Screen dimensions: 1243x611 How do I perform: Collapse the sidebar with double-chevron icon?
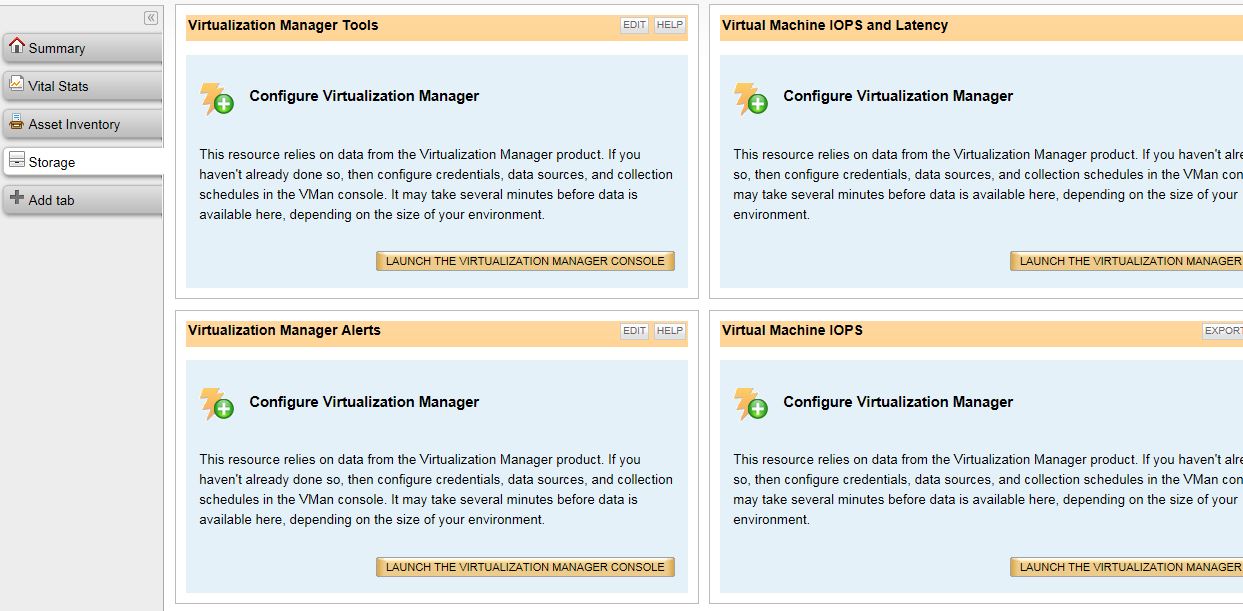point(151,18)
